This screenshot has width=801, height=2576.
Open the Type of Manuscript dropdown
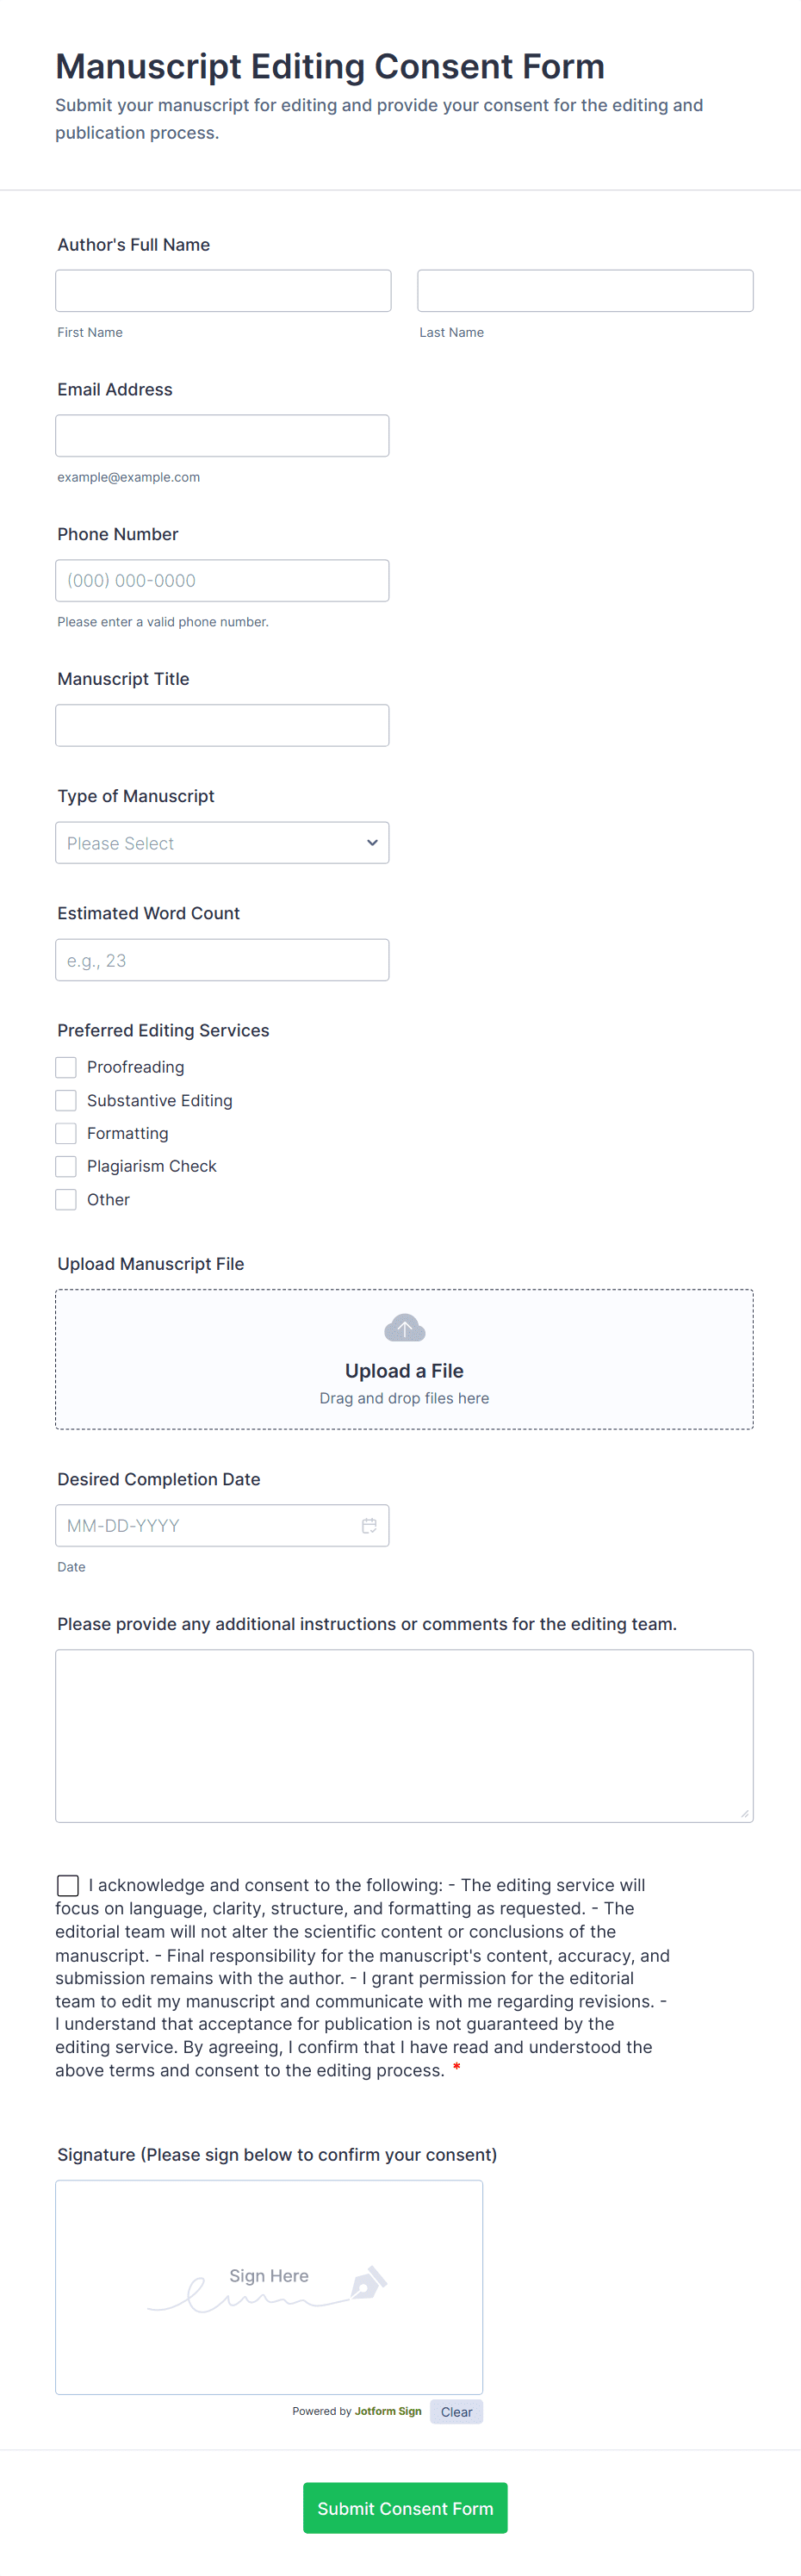coord(222,843)
